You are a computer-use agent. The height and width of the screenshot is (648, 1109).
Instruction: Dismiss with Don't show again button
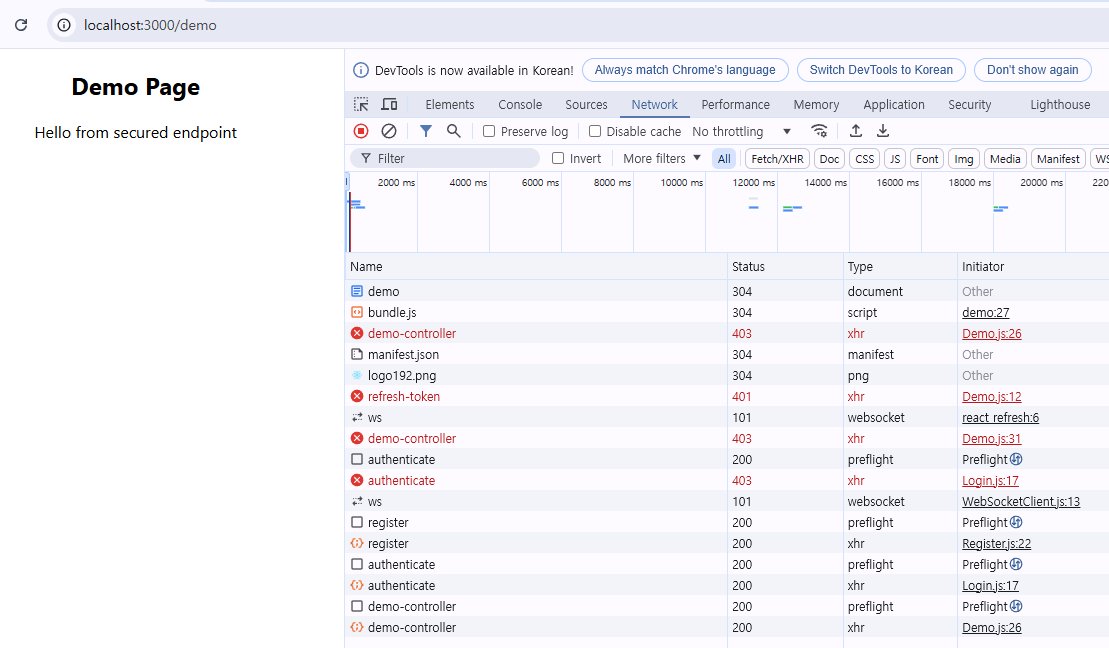(1033, 70)
